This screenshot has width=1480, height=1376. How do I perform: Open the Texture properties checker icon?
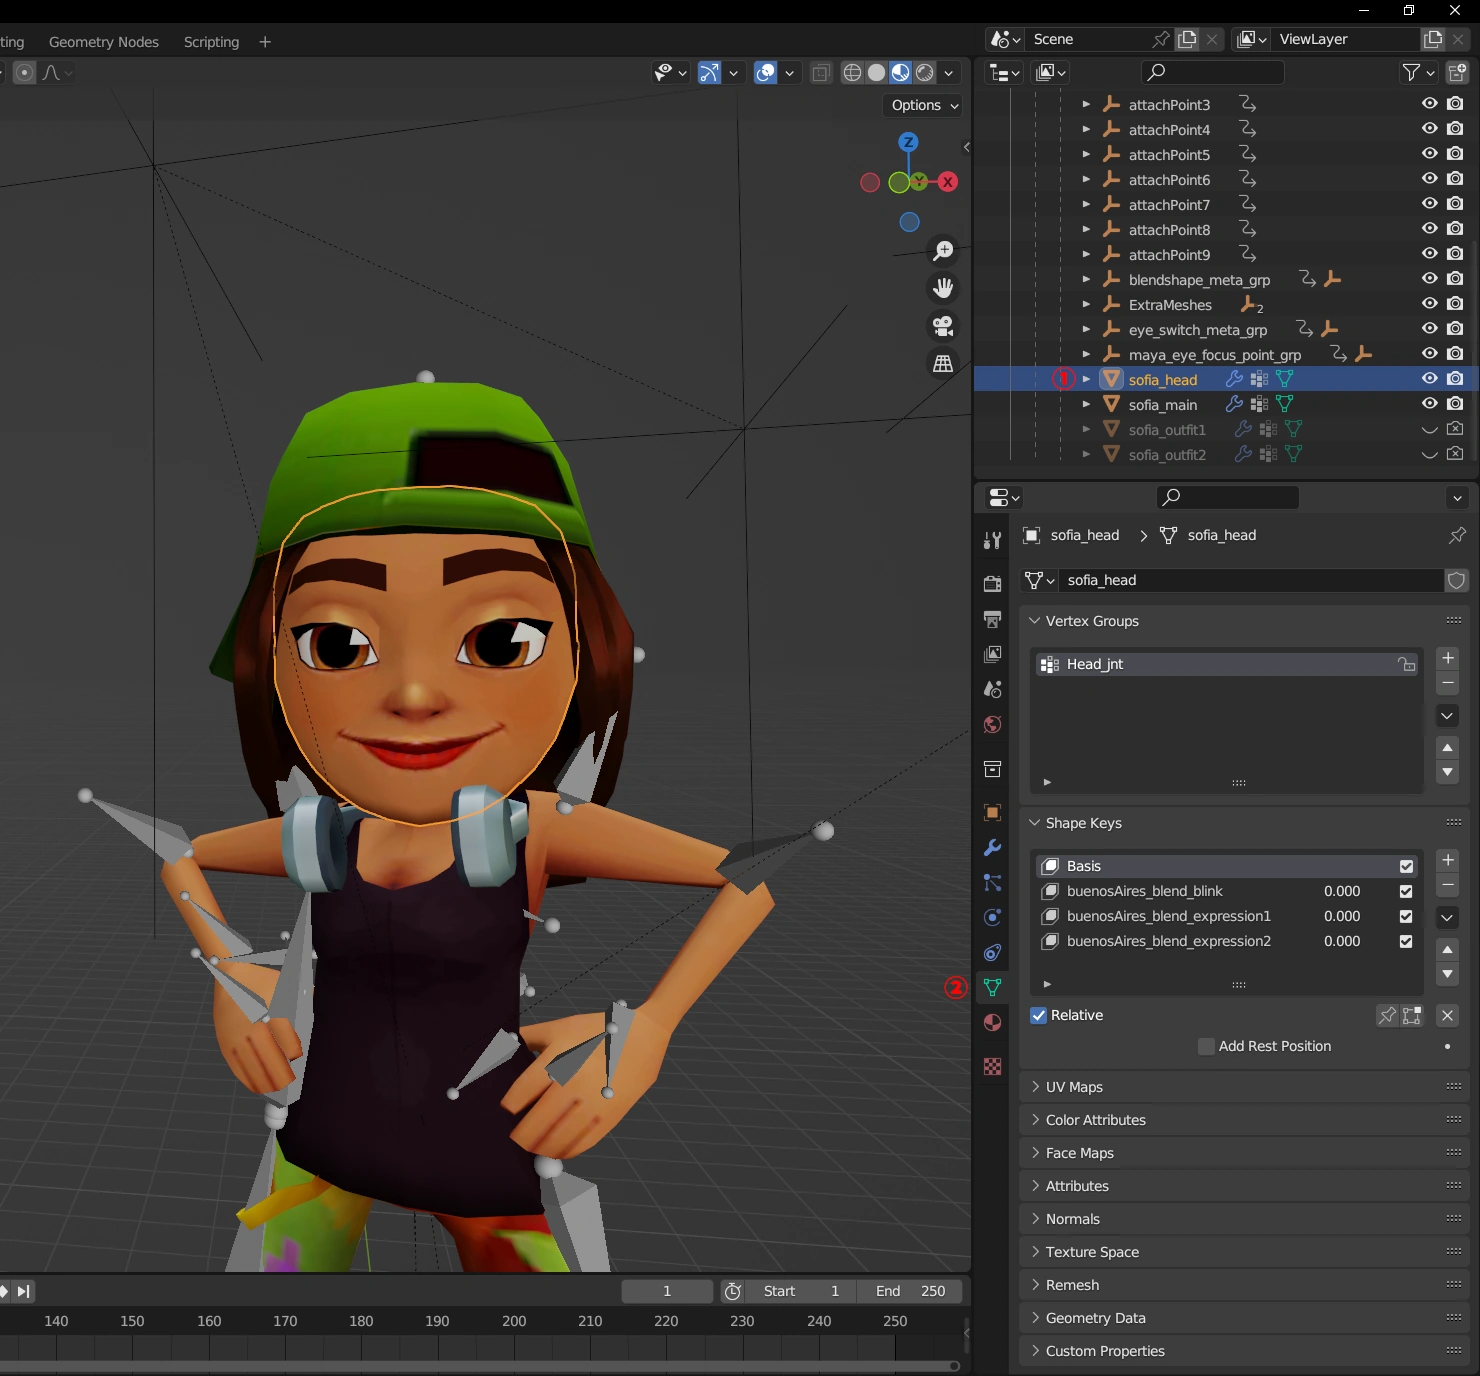[x=992, y=1067]
